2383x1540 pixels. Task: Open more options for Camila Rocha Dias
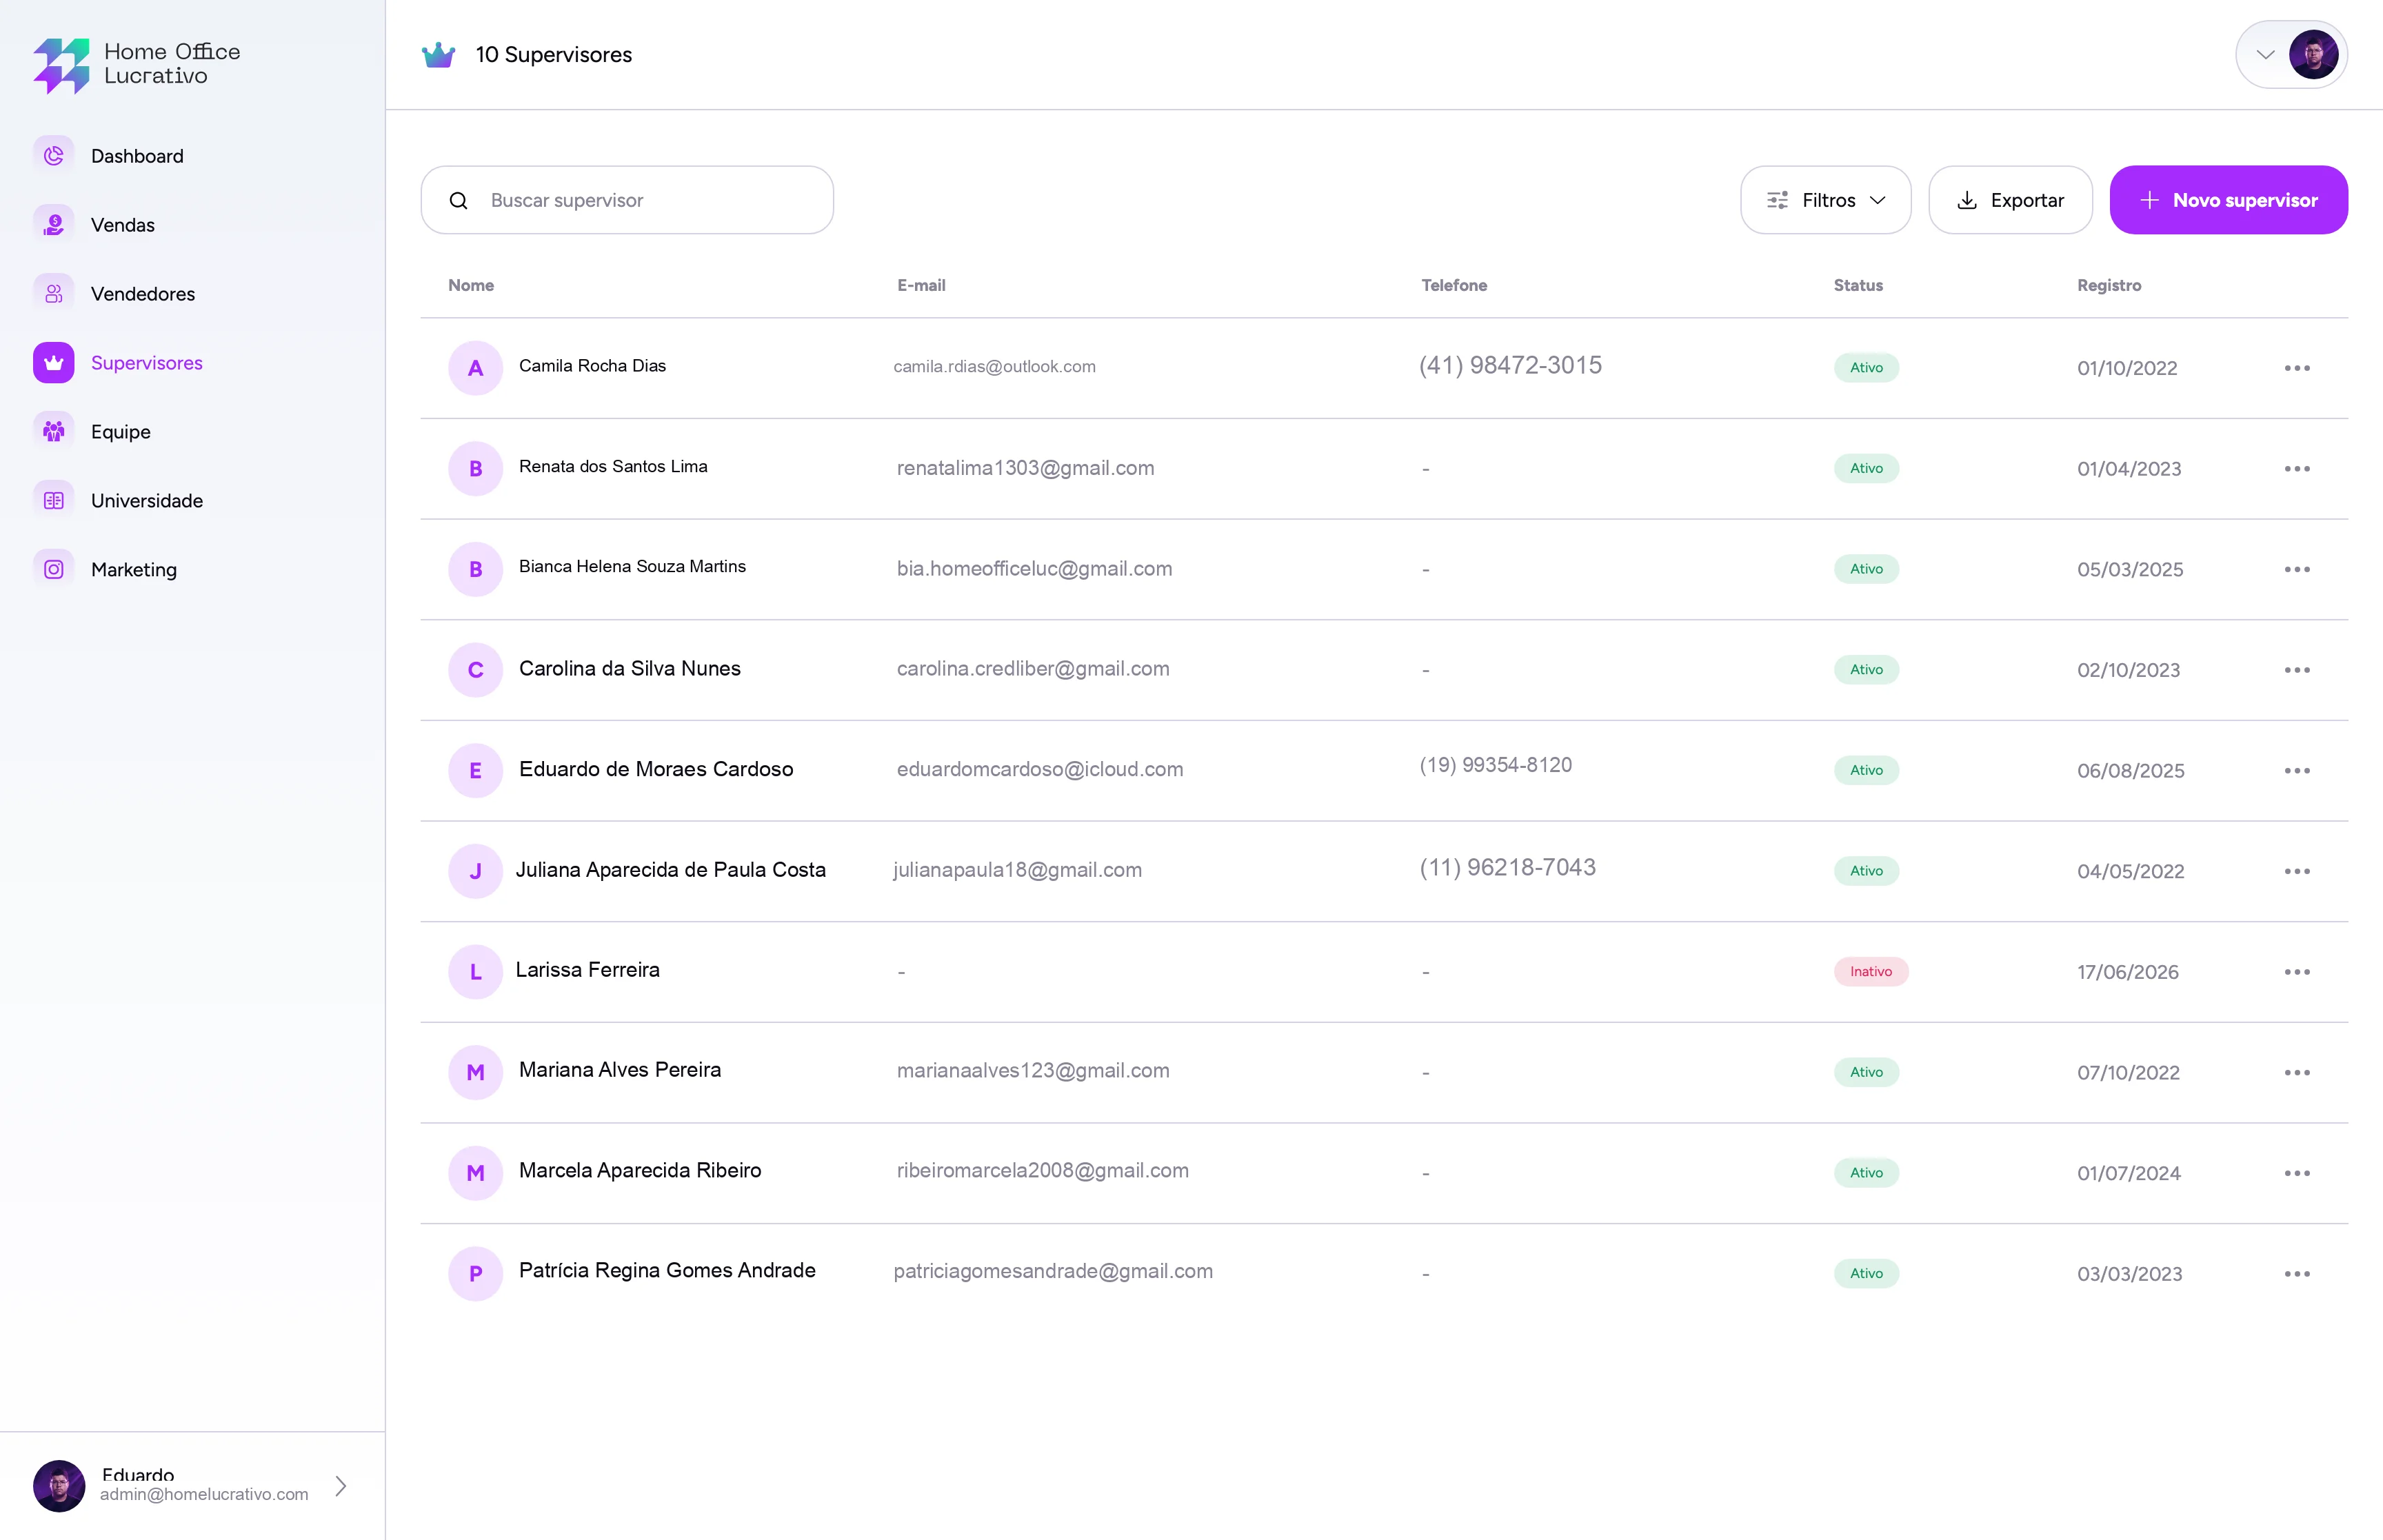click(x=2297, y=368)
